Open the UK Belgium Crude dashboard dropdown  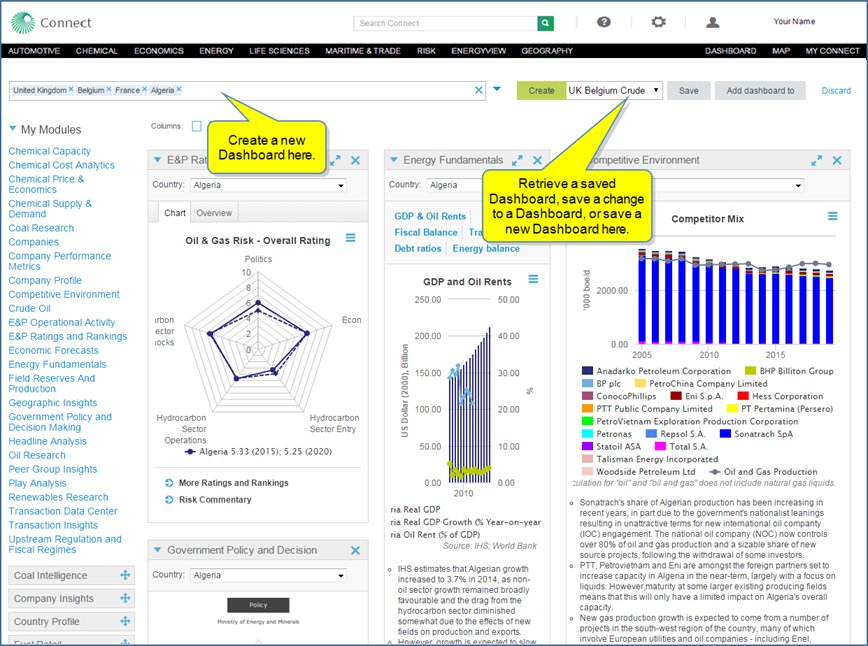pos(614,90)
